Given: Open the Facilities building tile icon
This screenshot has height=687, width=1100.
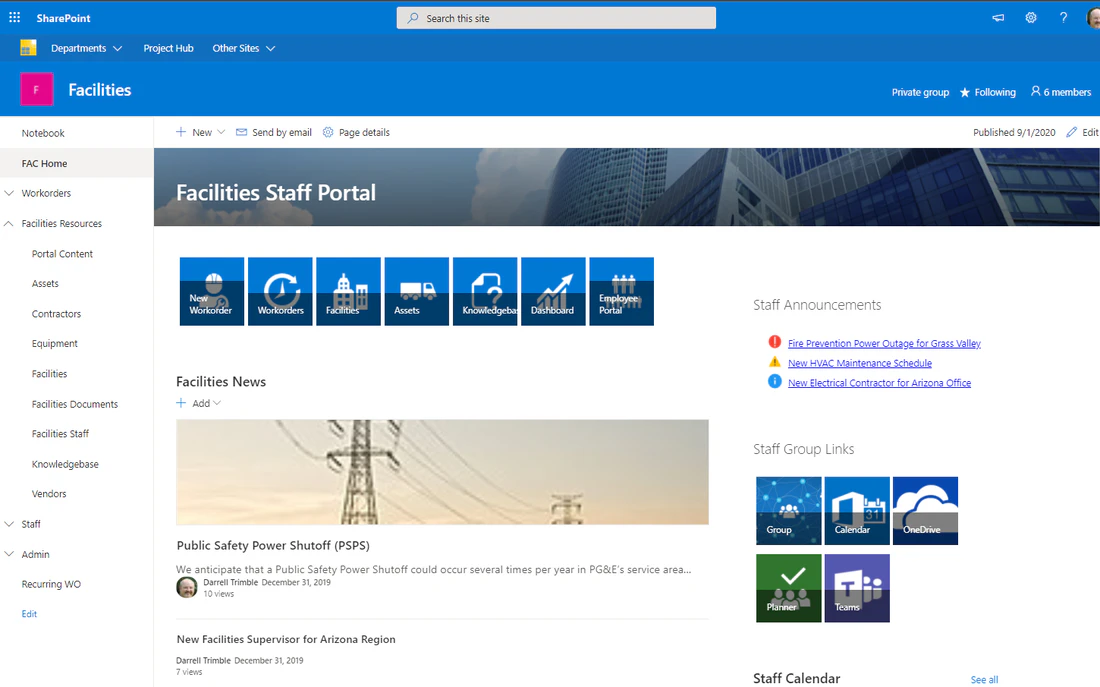Looking at the screenshot, I should point(348,291).
